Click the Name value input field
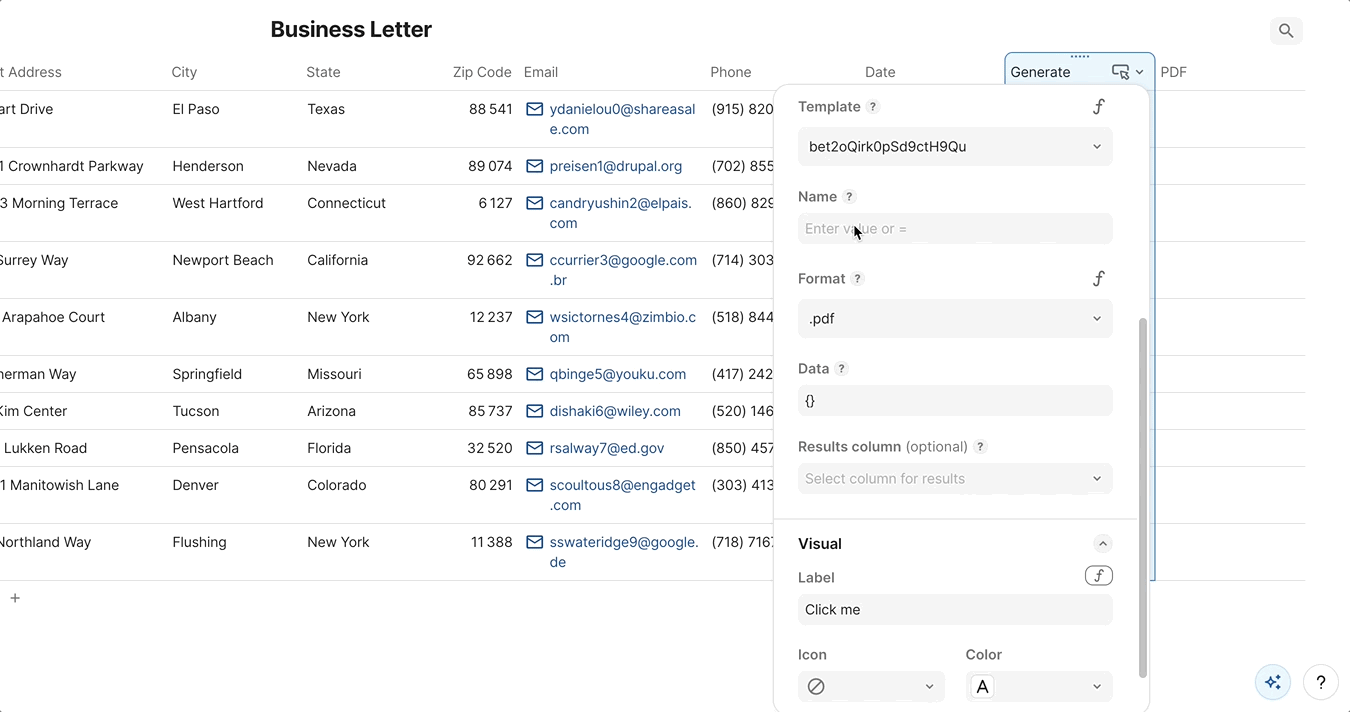 (955, 229)
